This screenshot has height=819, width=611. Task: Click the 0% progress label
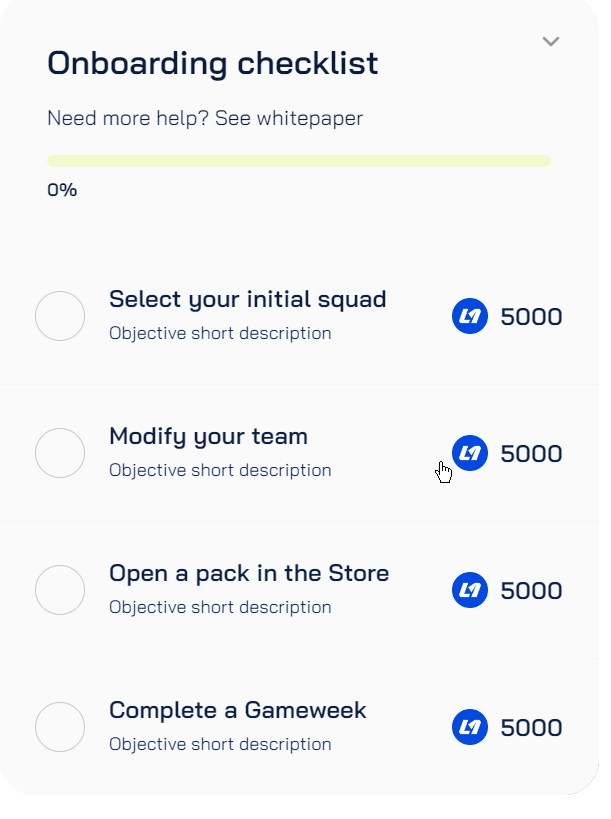[62, 190]
